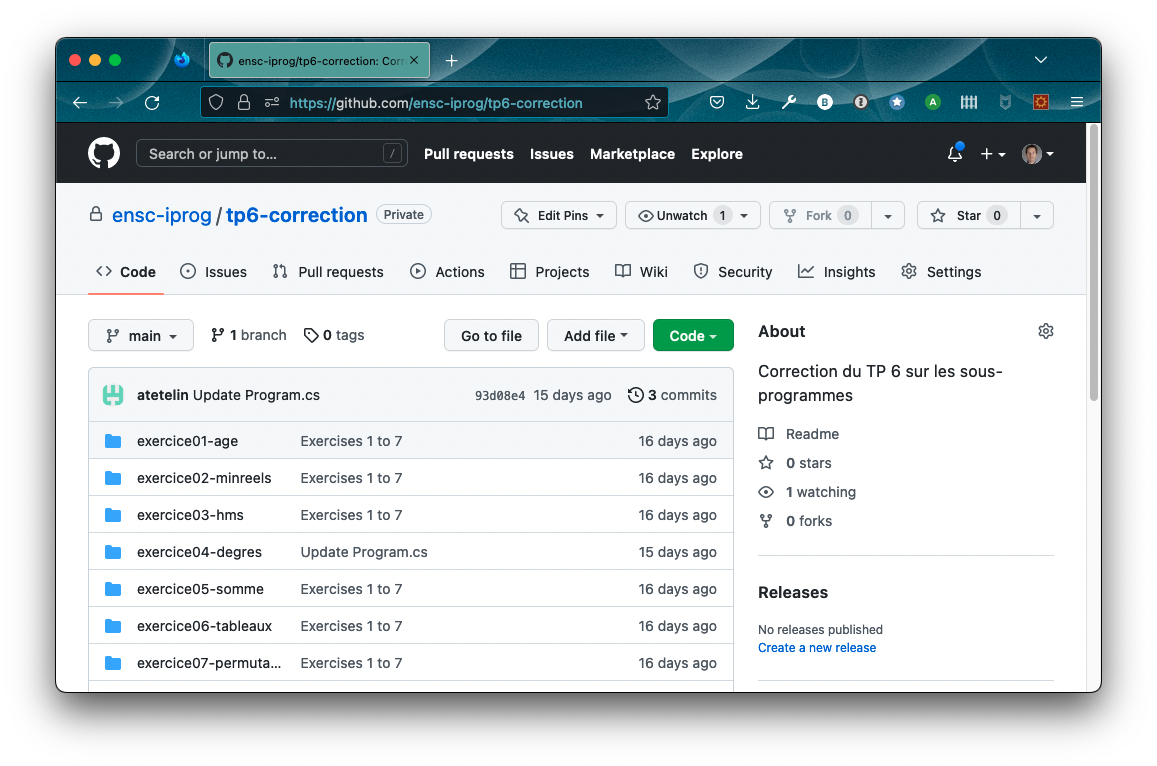Open the Add file dropdown
This screenshot has width=1157, height=766.
pyautogui.click(x=595, y=336)
